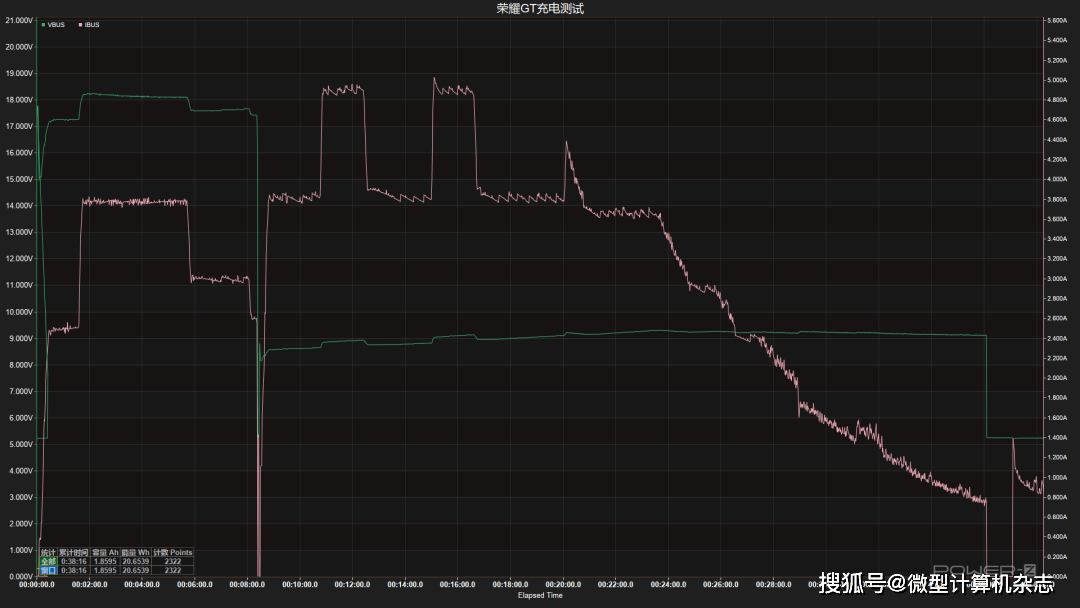Click the 00:10:00.0 time axis label

tap(300, 585)
